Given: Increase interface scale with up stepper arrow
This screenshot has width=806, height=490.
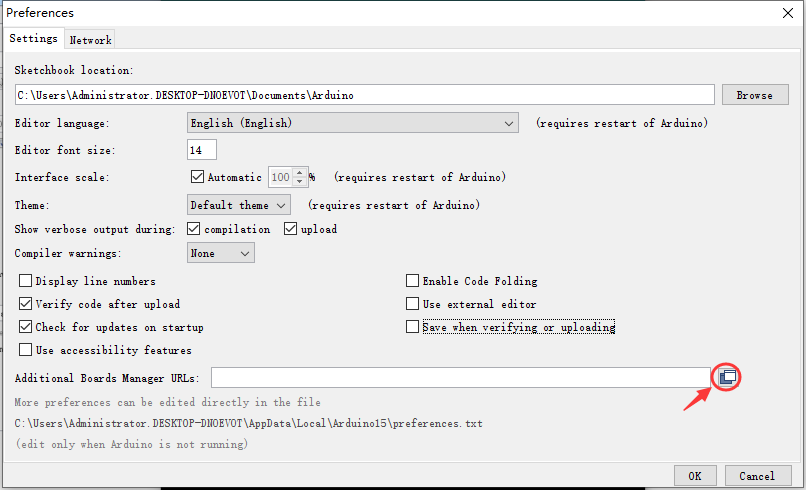Looking at the screenshot, I should click(x=300, y=172).
